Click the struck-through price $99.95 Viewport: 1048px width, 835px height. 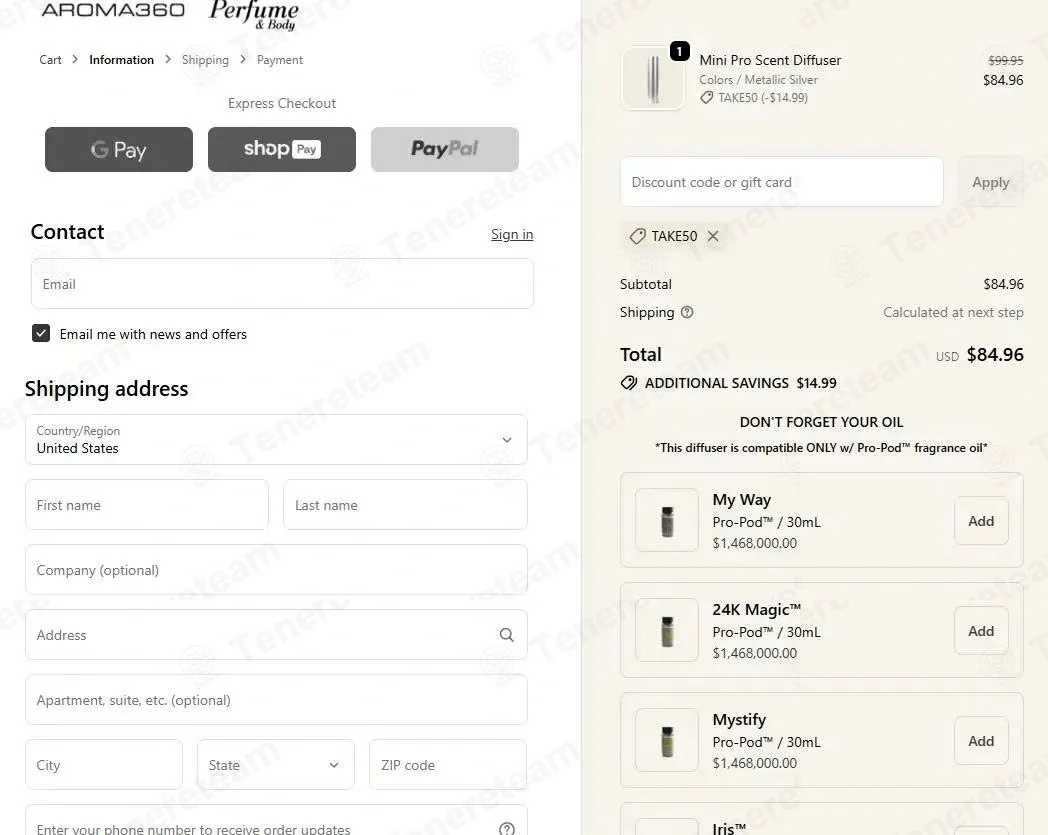coord(1006,60)
